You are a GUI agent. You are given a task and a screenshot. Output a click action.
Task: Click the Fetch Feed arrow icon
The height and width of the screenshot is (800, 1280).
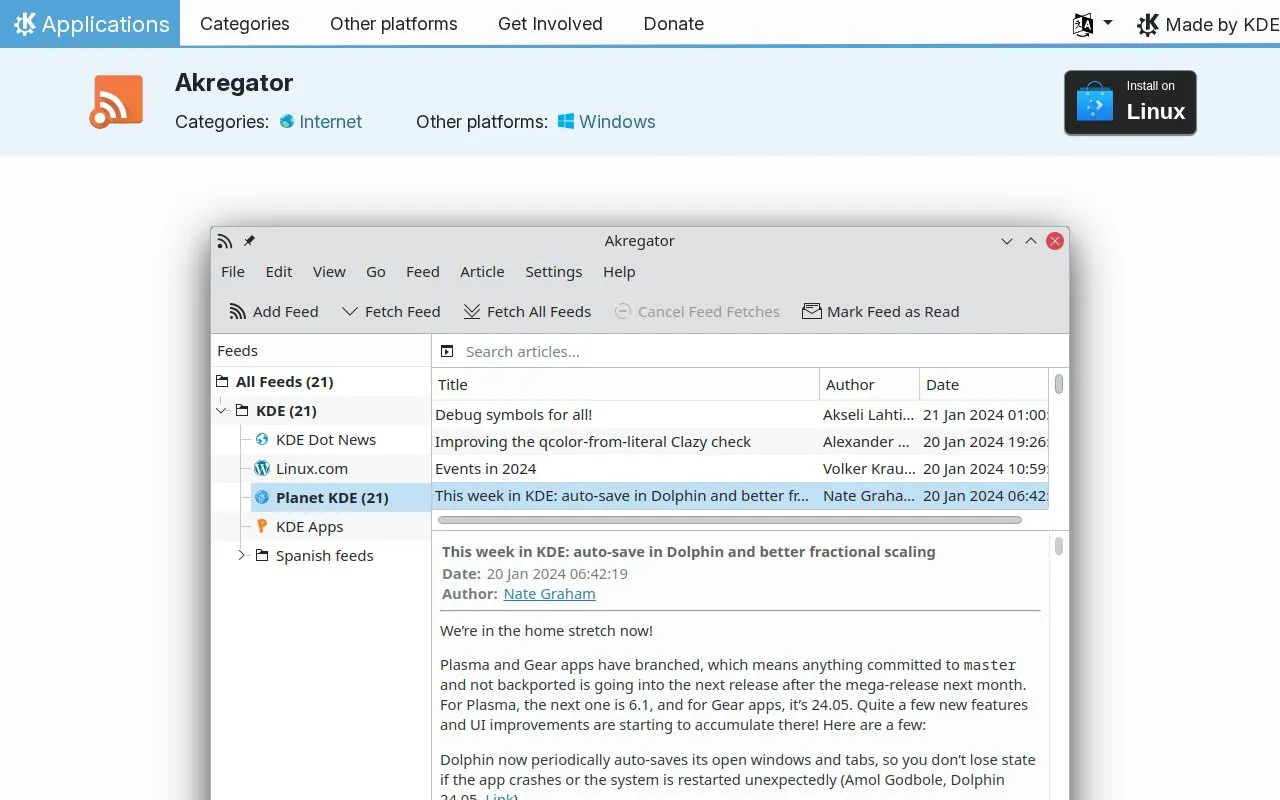pyautogui.click(x=350, y=312)
